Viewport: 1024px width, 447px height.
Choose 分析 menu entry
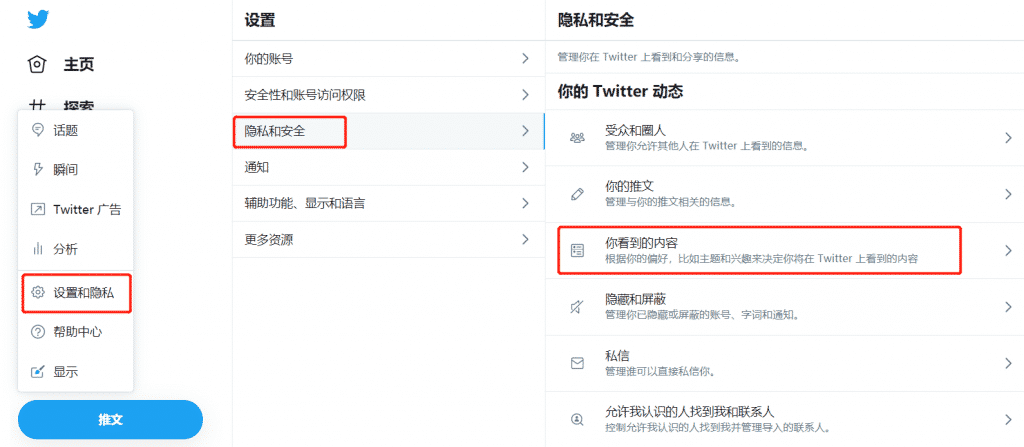[x=76, y=249]
